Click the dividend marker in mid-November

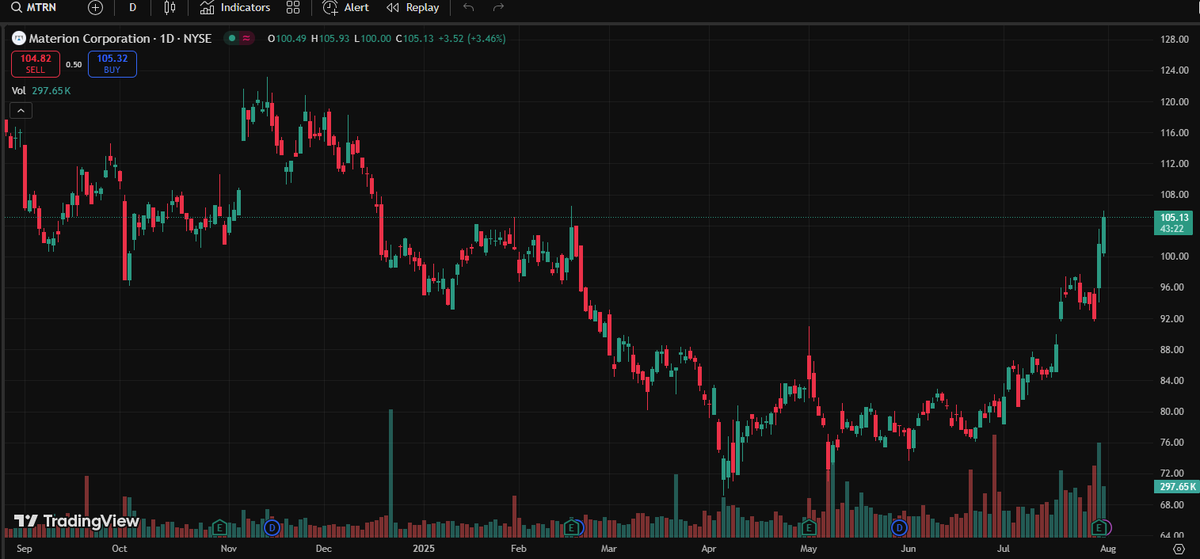(x=271, y=527)
